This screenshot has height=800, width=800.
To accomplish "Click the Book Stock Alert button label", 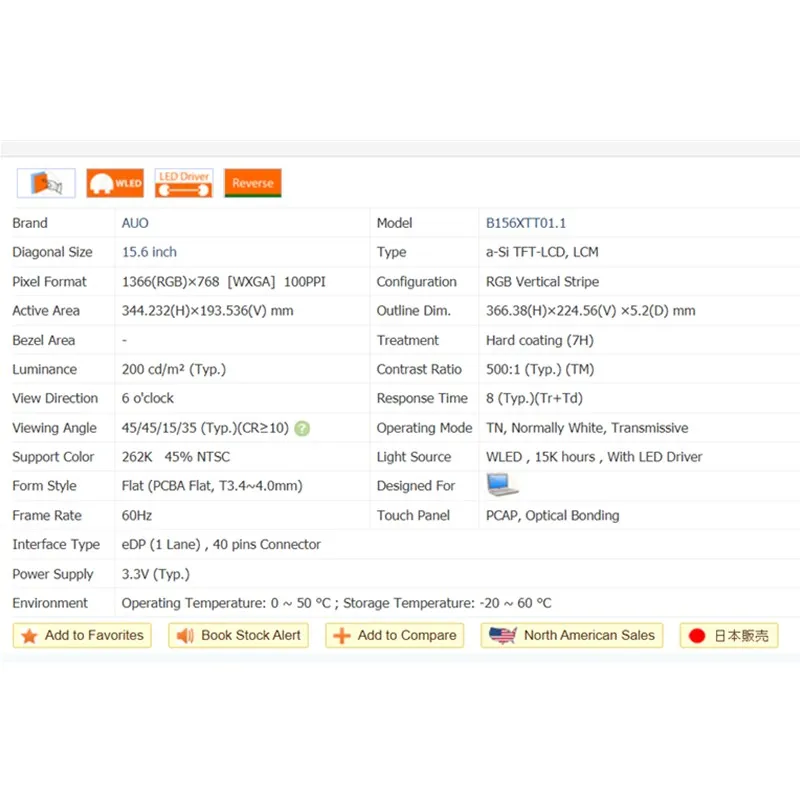I will point(251,635).
